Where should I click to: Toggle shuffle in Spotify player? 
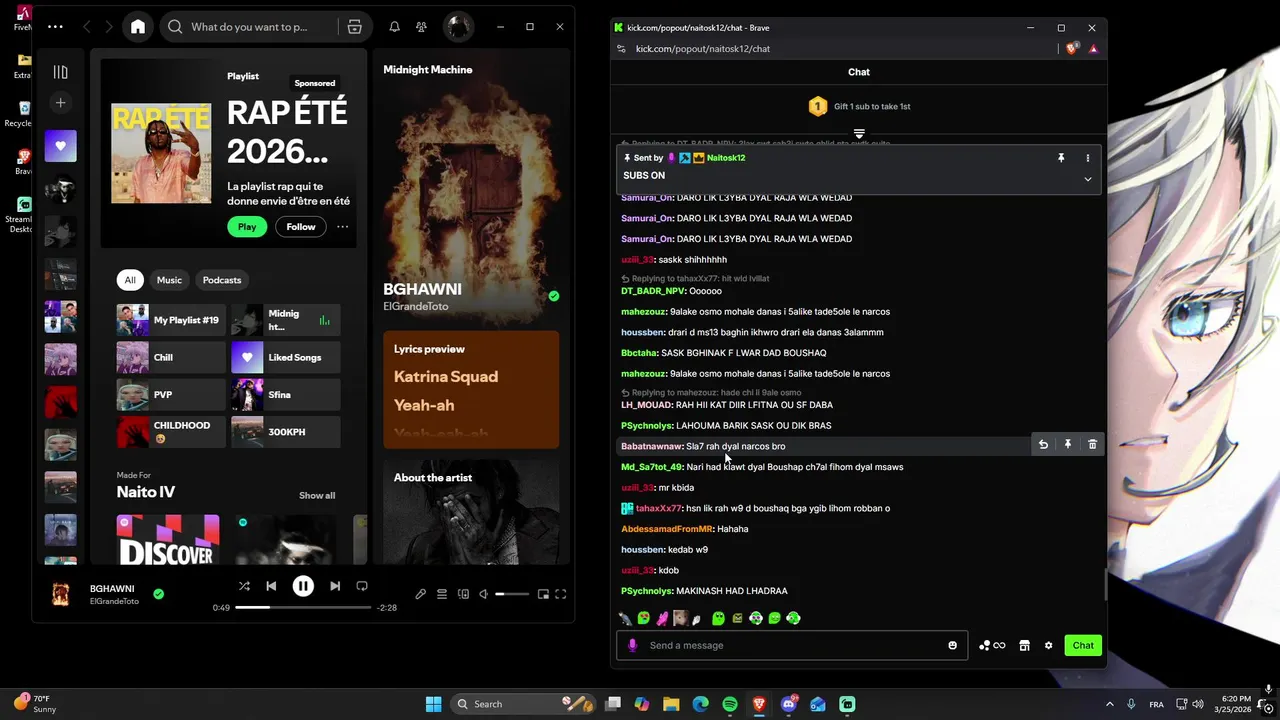244,586
